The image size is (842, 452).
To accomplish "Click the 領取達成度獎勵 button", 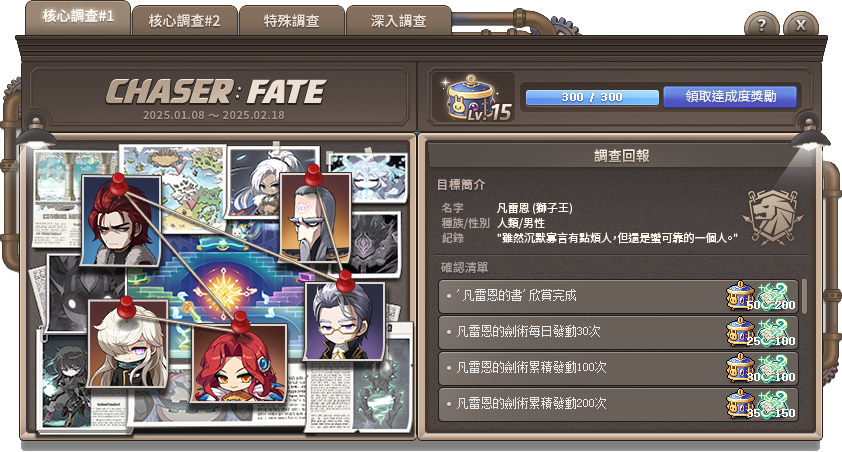I will coord(730,97).
